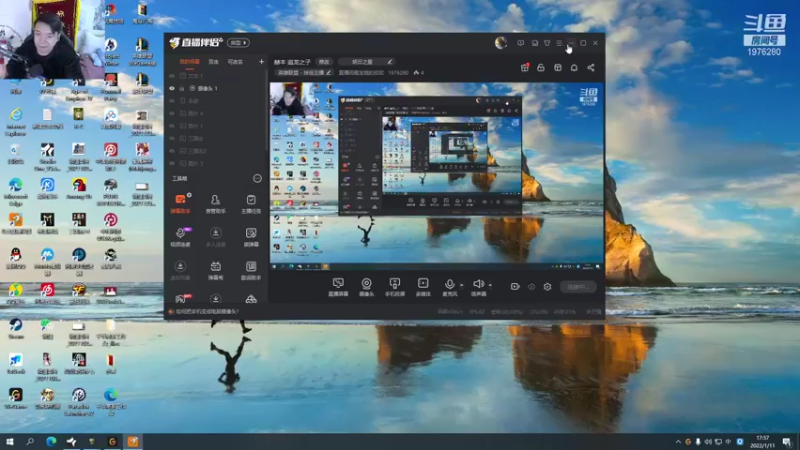Image resolution: width=800 pixels, height=450 pixels.
Task: Collapse the 工具箱 toolbox section
Action: [x=257, y=179]
